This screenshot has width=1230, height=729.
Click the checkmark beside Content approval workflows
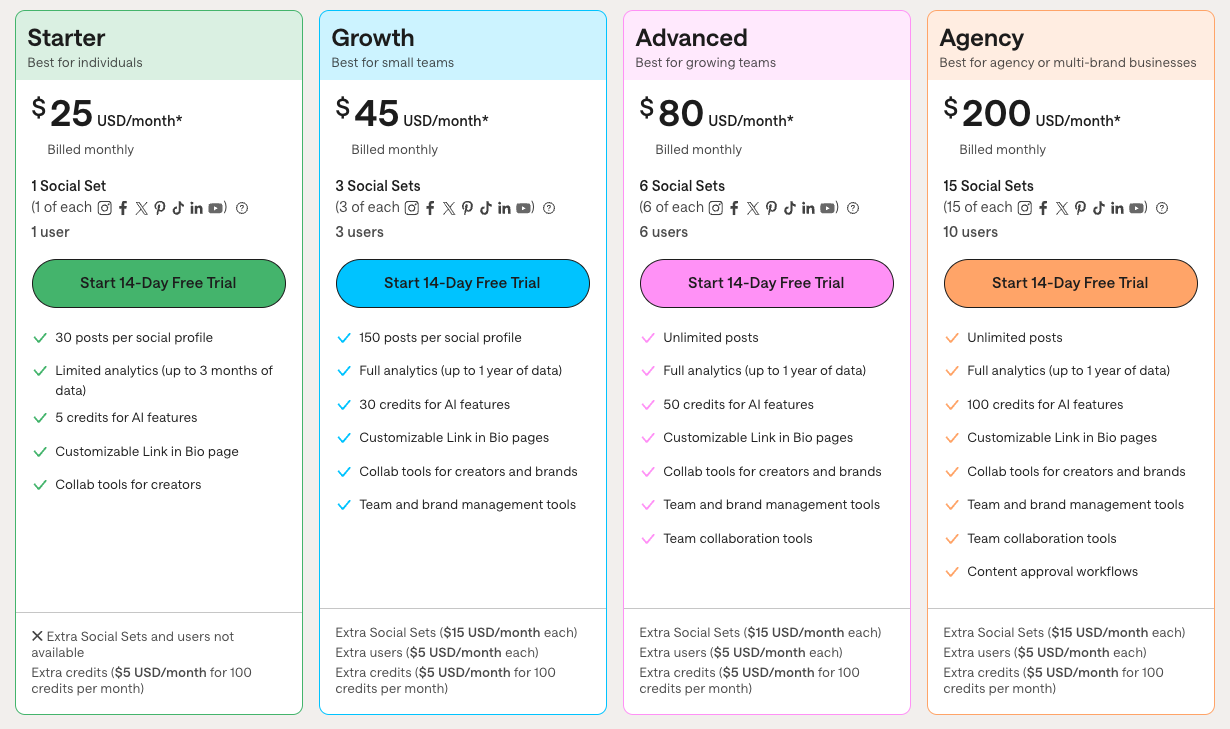tap(952, 572)
